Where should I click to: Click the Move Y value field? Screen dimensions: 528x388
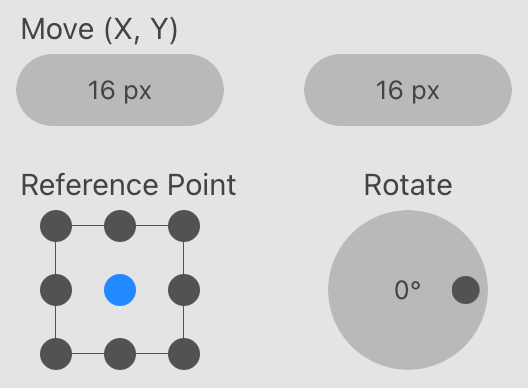408,90
